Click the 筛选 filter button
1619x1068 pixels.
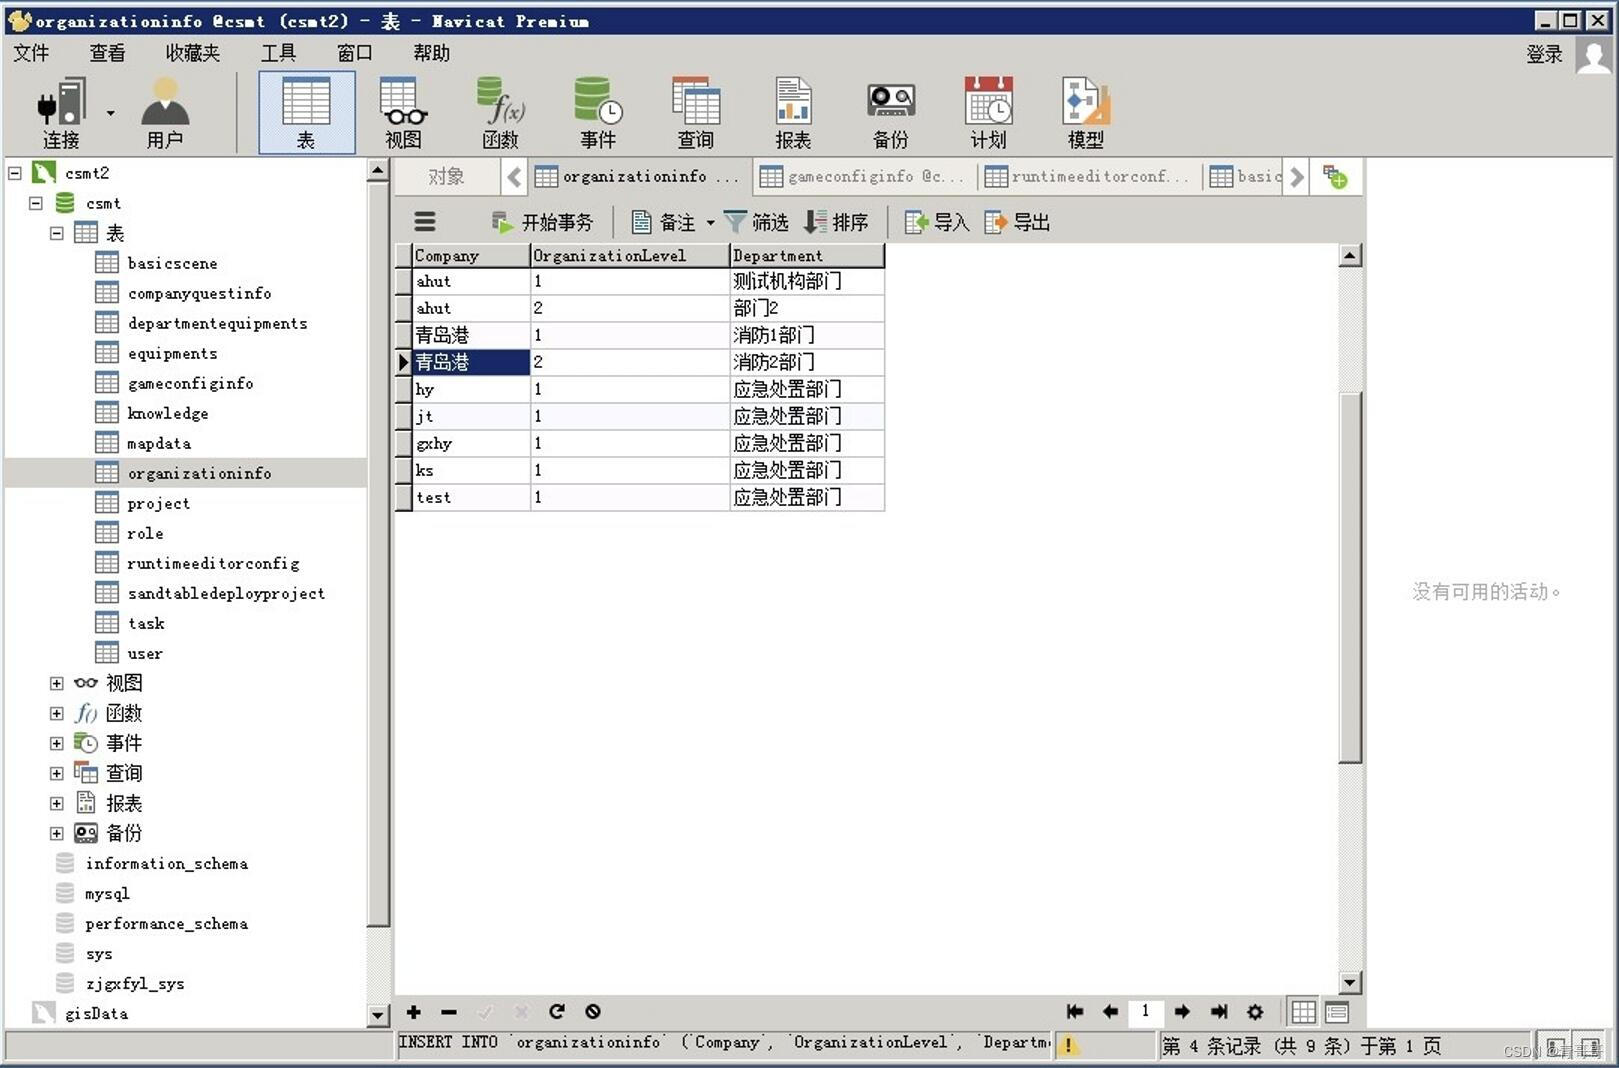pyautogui.click(x=756, y=222)
